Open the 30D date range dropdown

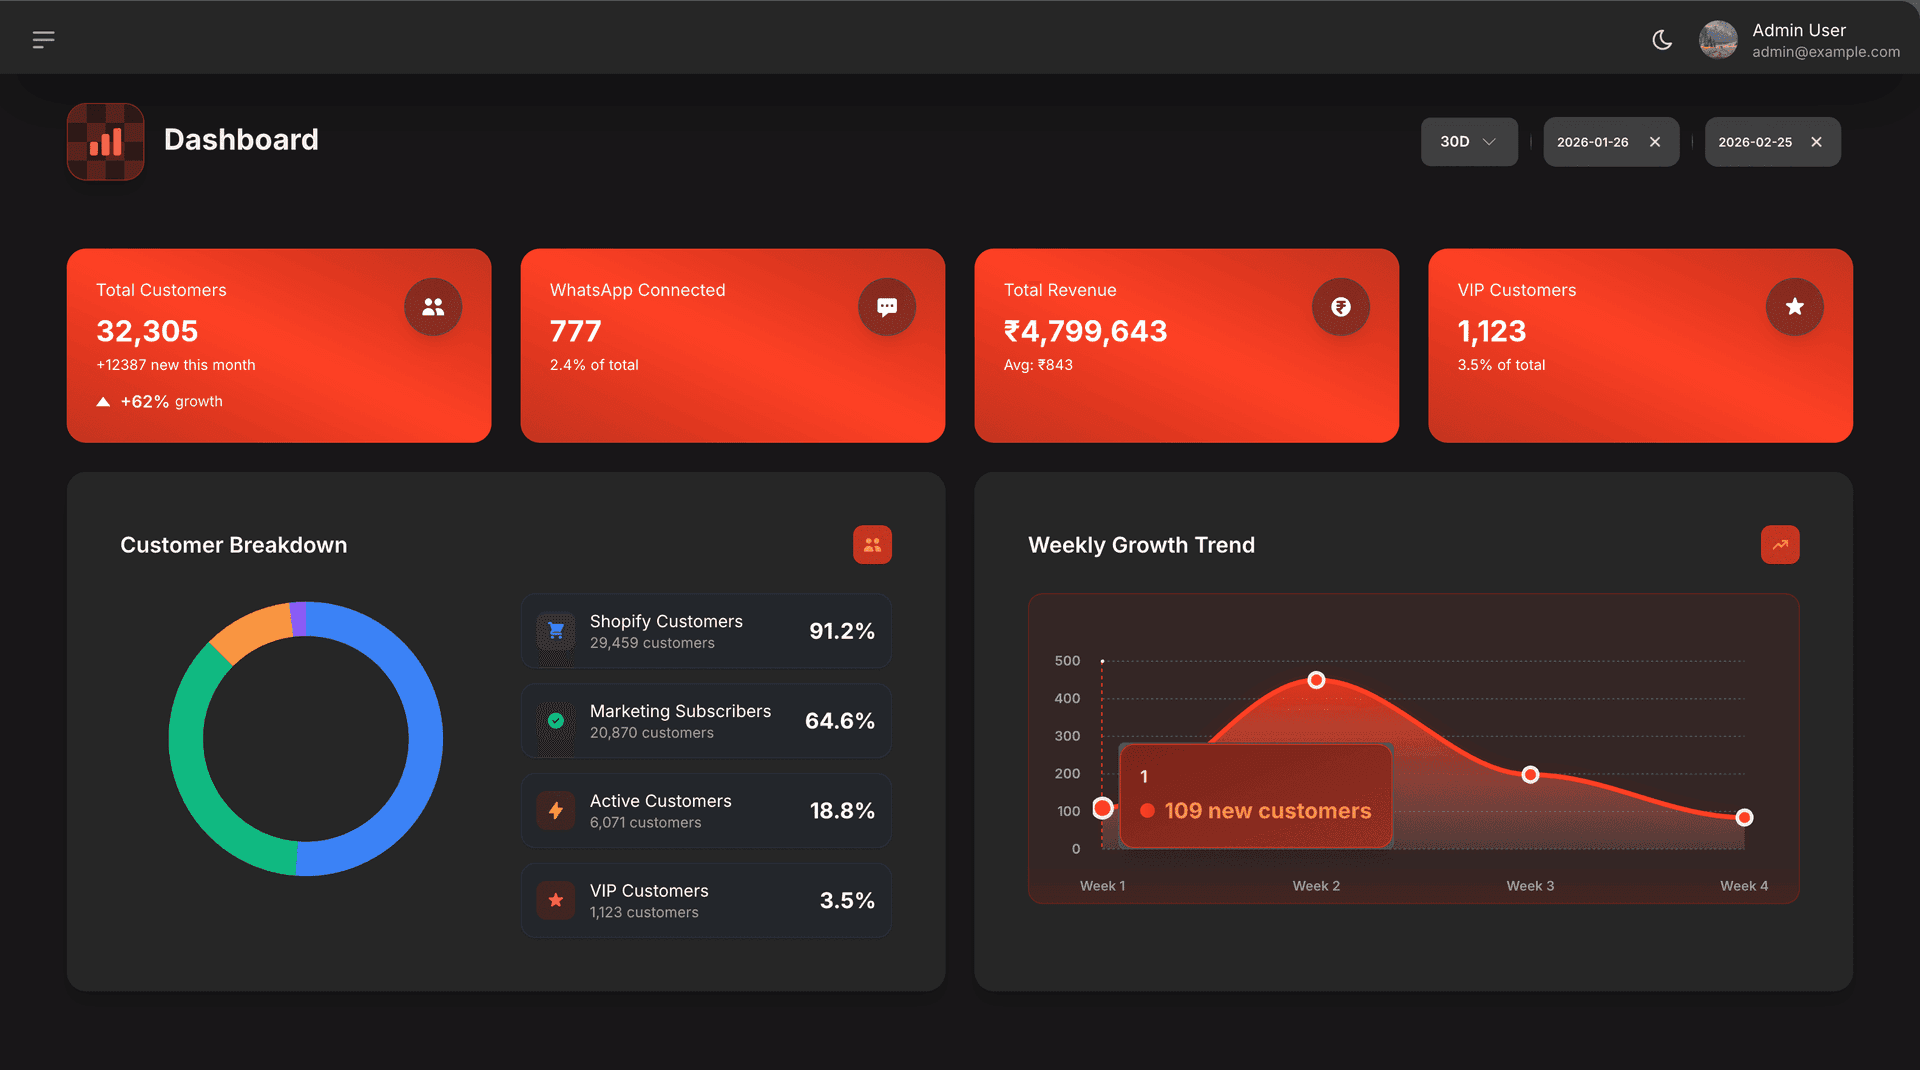point(1468,142)
